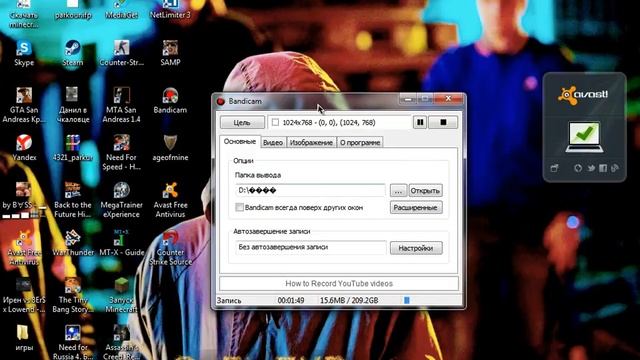This screenshot has height=360, width=640.
Task: Open the 4321_parkur archive icon
Action: pyautogui.click(x=73, y=143)
